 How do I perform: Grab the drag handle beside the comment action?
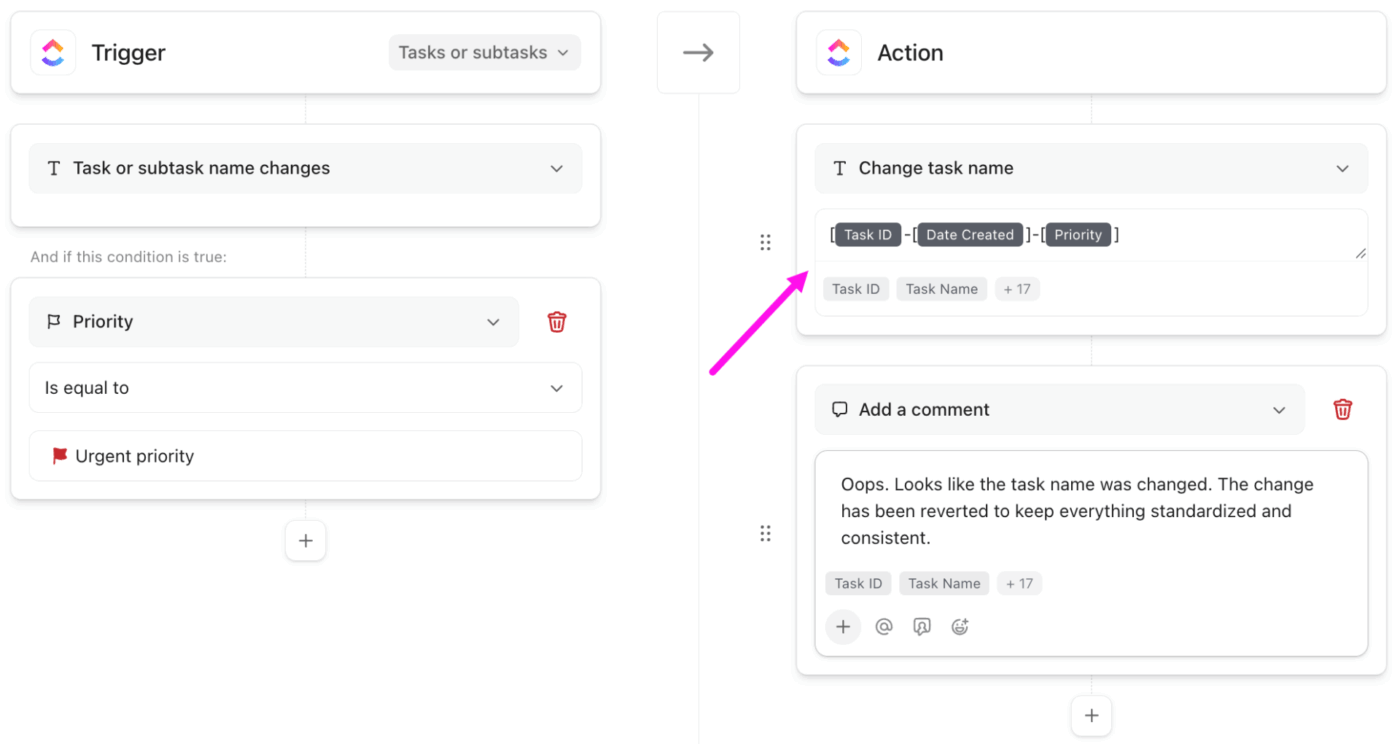tap(765, 533)
